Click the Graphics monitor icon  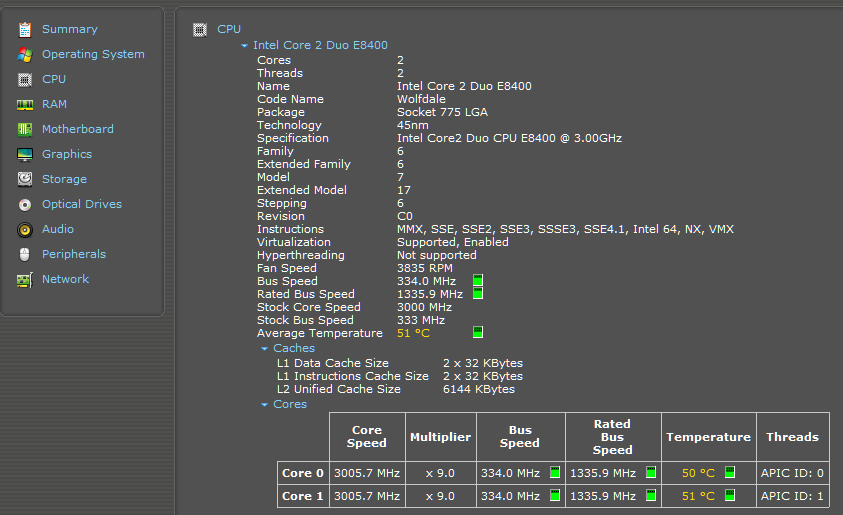[x=25, y=154]
